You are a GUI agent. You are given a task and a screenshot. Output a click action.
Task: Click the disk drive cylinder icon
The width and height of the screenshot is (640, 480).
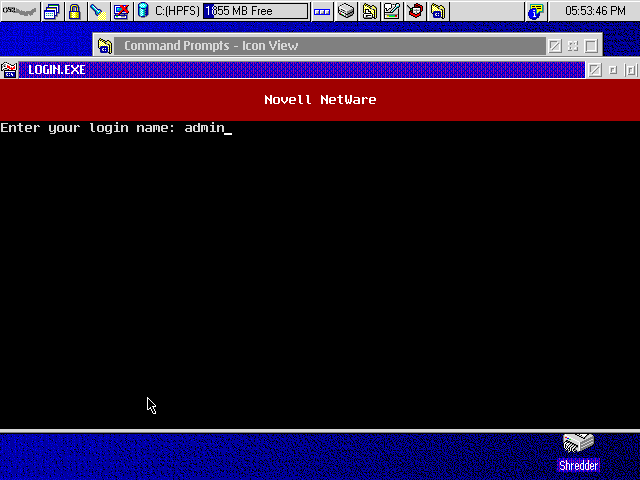[x=143, y=11]
